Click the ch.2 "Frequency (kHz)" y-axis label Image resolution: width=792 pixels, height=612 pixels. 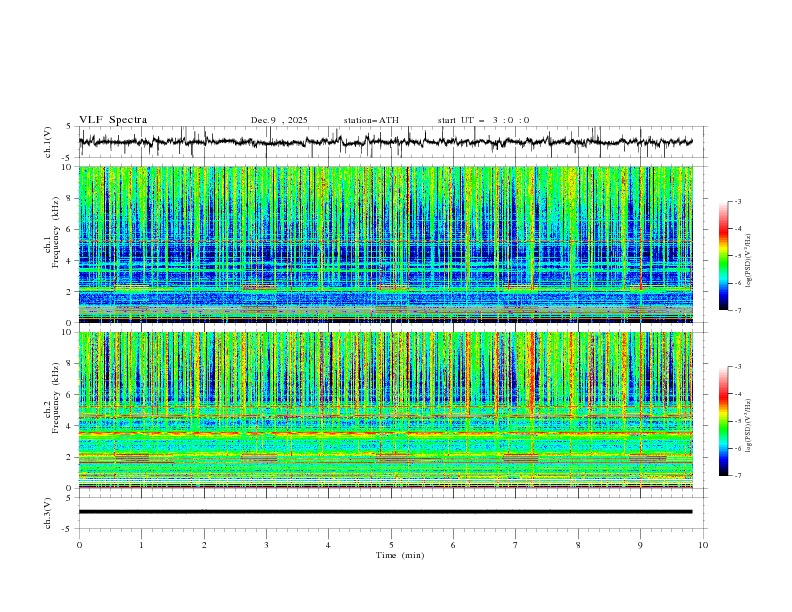tap(58, 397)
